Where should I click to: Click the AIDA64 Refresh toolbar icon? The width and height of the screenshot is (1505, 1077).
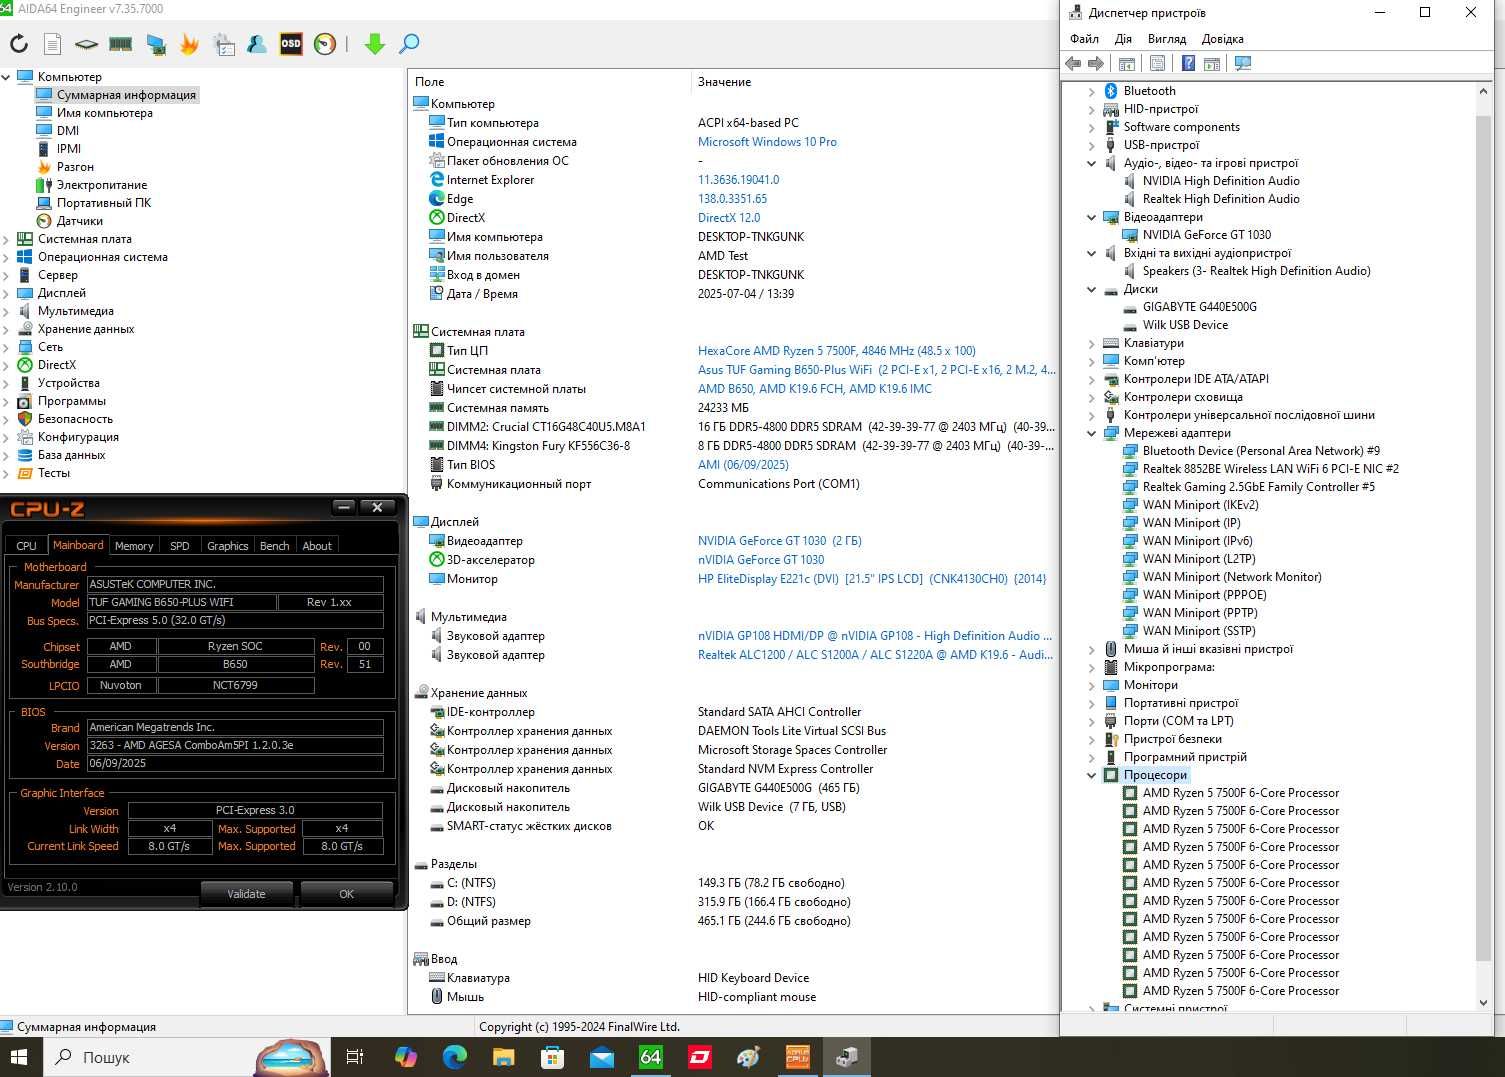point(19,44)
